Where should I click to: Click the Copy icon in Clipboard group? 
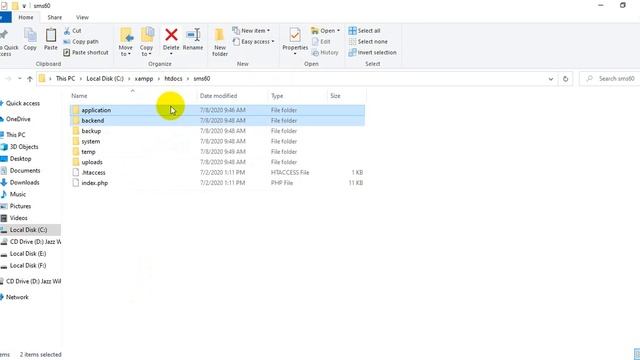(x=30, y=39)
